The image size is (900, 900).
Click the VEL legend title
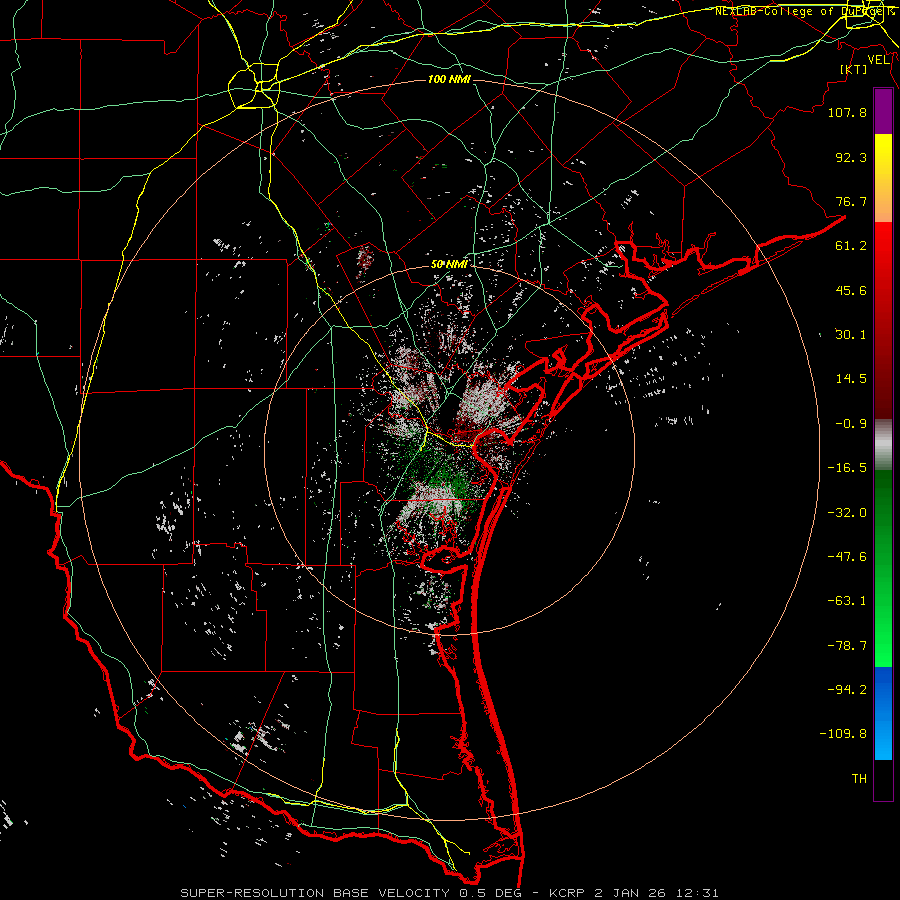point(878,60)
